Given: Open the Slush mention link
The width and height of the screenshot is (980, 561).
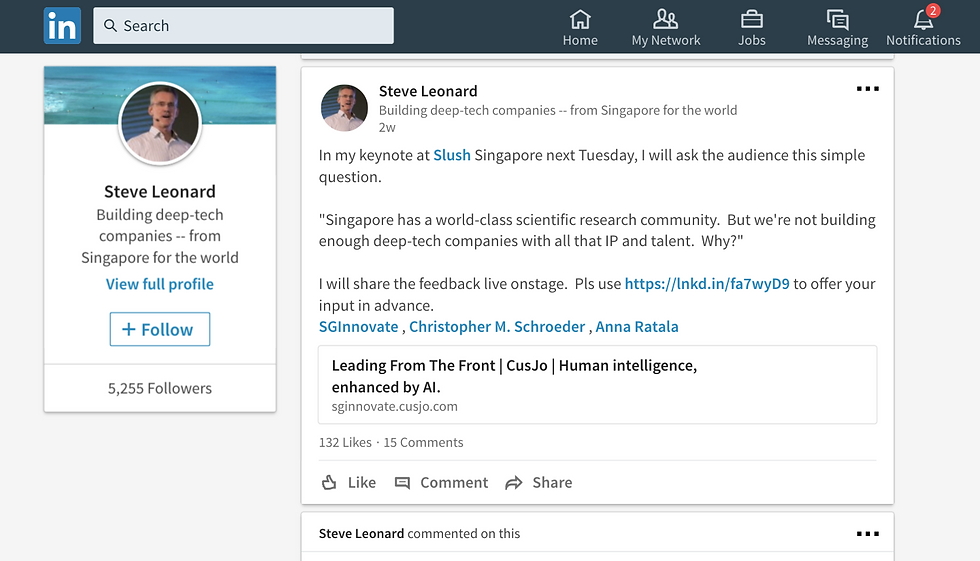Looking at the screenshot, I should point(452,155).
